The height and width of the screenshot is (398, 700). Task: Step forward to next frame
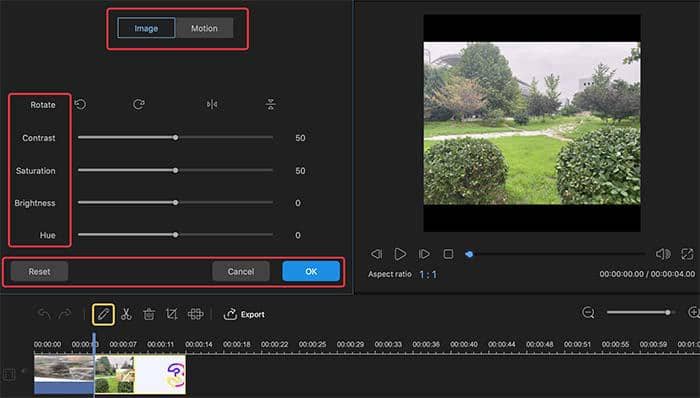(424, 254)
